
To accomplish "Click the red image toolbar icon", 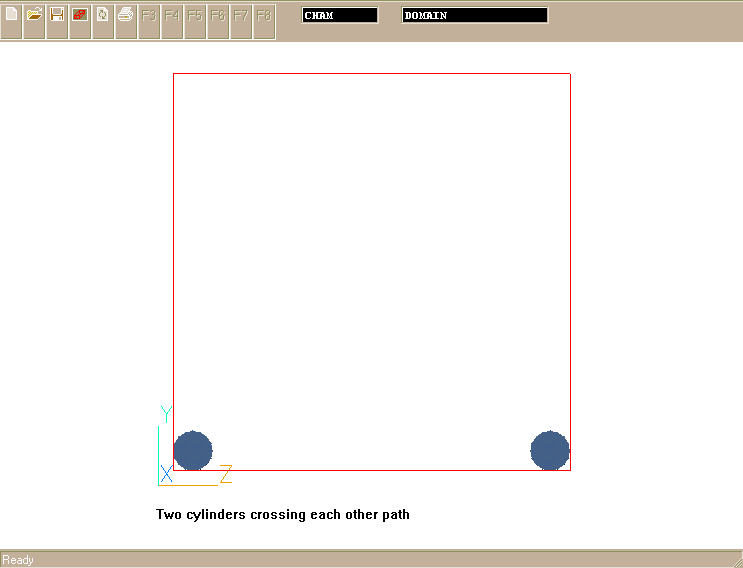I will tap(80, 16).
